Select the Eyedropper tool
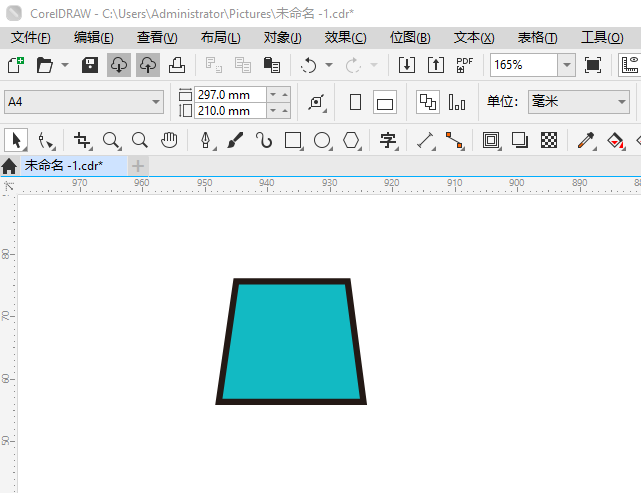The image size is (641, 493). tap(586, 141)
